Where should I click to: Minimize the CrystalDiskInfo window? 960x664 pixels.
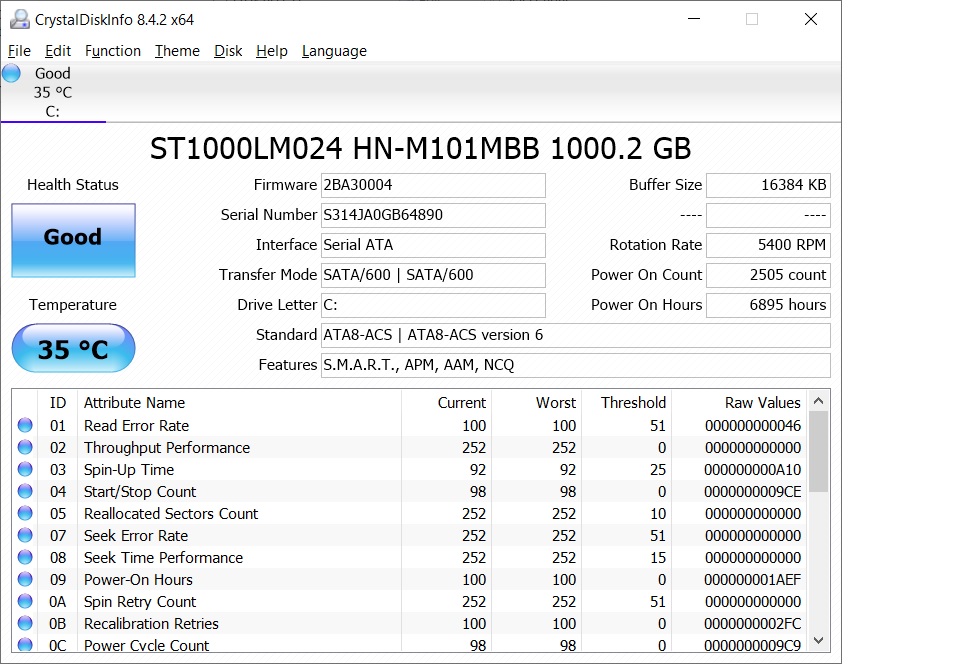[x=694, y=19]
